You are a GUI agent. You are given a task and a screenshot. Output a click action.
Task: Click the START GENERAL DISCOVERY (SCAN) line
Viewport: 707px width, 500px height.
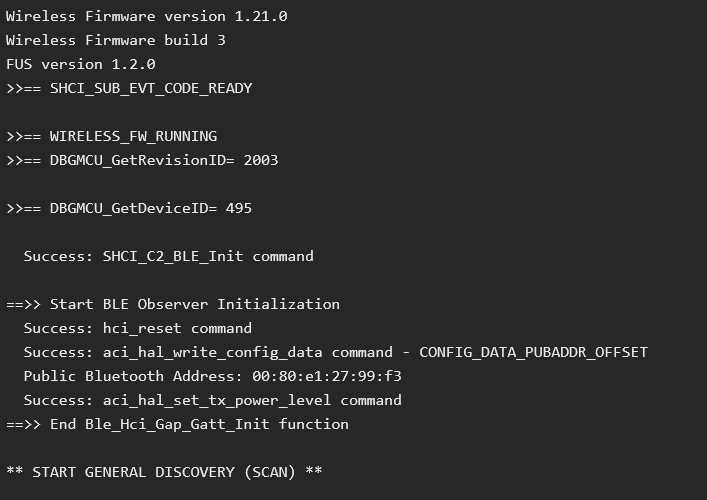point(164,472)
